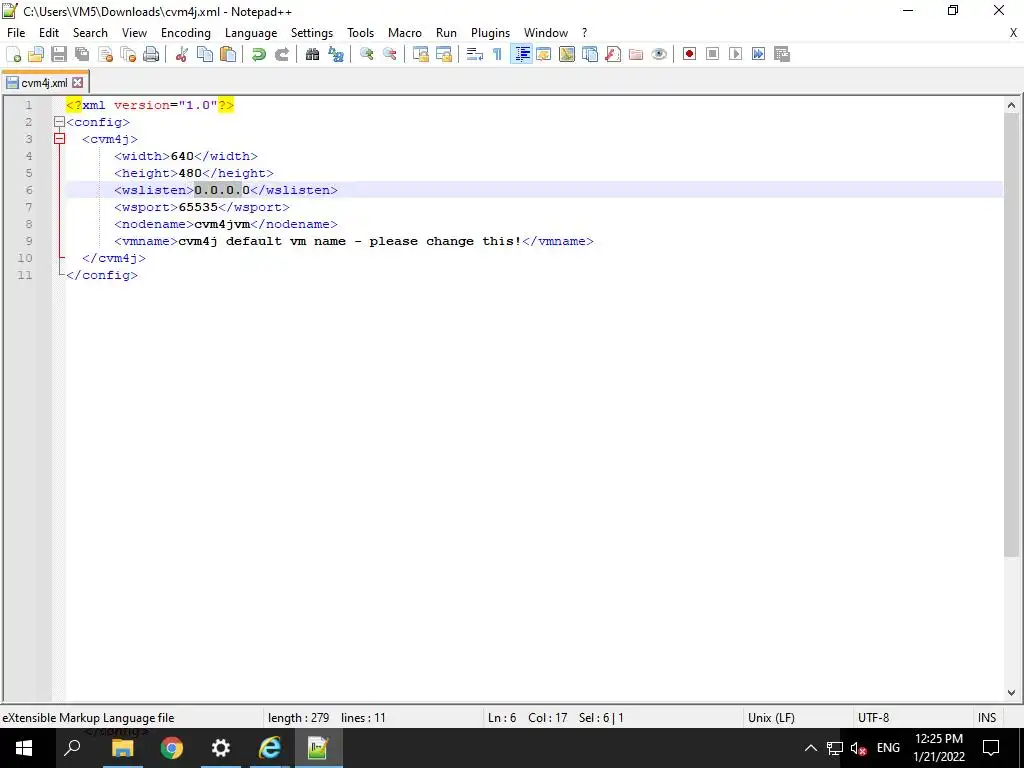The width and height of the screenshot is (1024, 768).
Task: Click line number 9 in the margin
Action: click(x=29, y=241)
